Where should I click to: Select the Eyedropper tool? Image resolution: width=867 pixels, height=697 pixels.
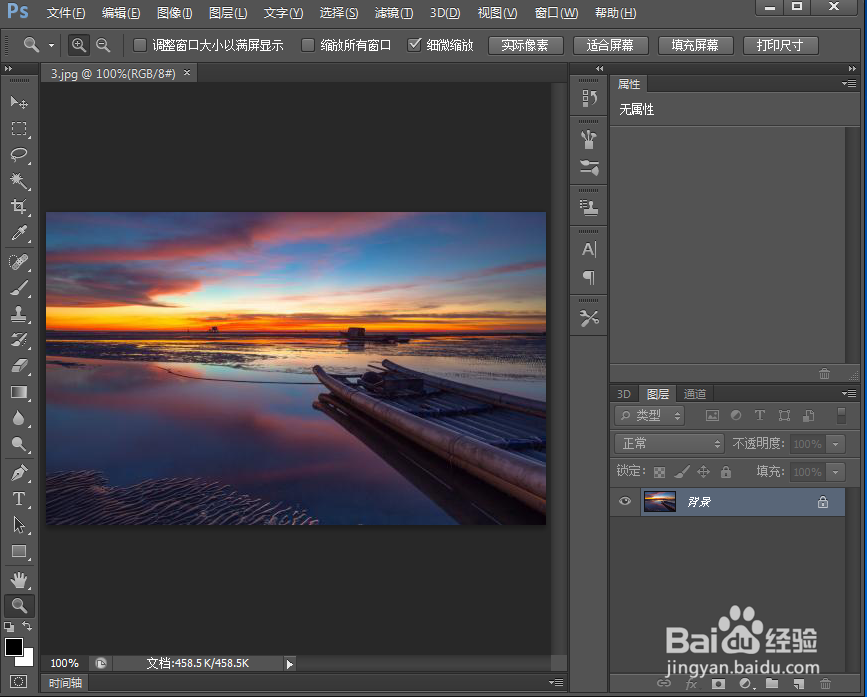tap(19, 233)
